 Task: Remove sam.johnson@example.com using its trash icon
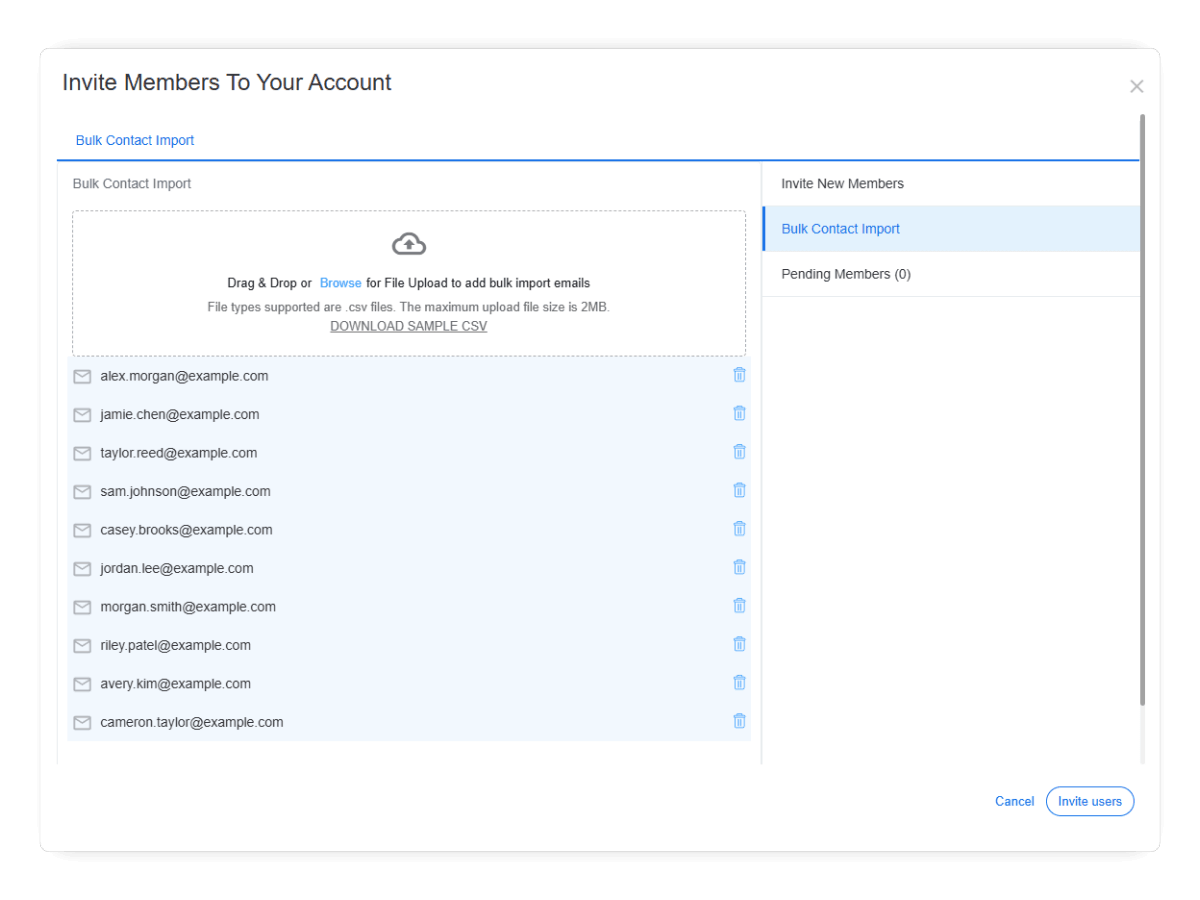(740, 490)
